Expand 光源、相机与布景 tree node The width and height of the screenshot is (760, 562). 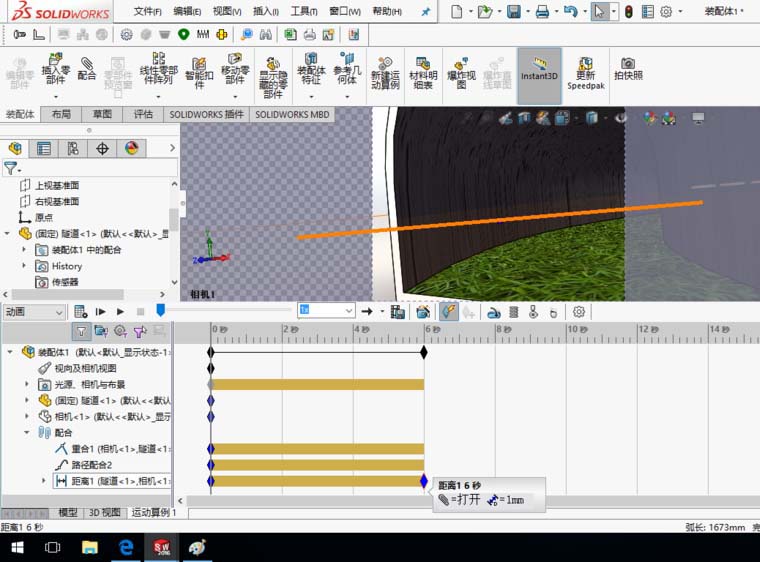click(28, 384)
